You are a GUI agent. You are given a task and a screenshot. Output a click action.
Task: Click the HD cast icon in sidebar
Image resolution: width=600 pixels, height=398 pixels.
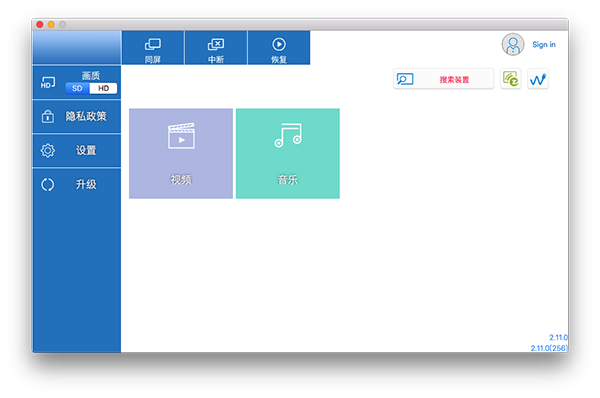(48, 83)
